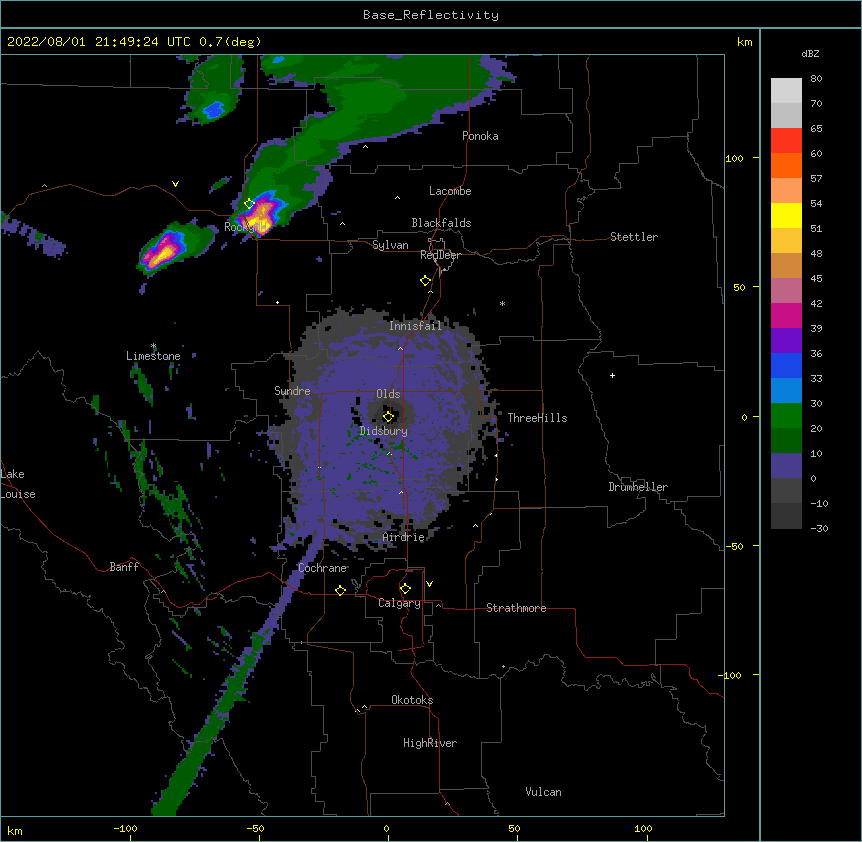
Task: Click the Innisfail city label
Action: [x=415, y=326]
